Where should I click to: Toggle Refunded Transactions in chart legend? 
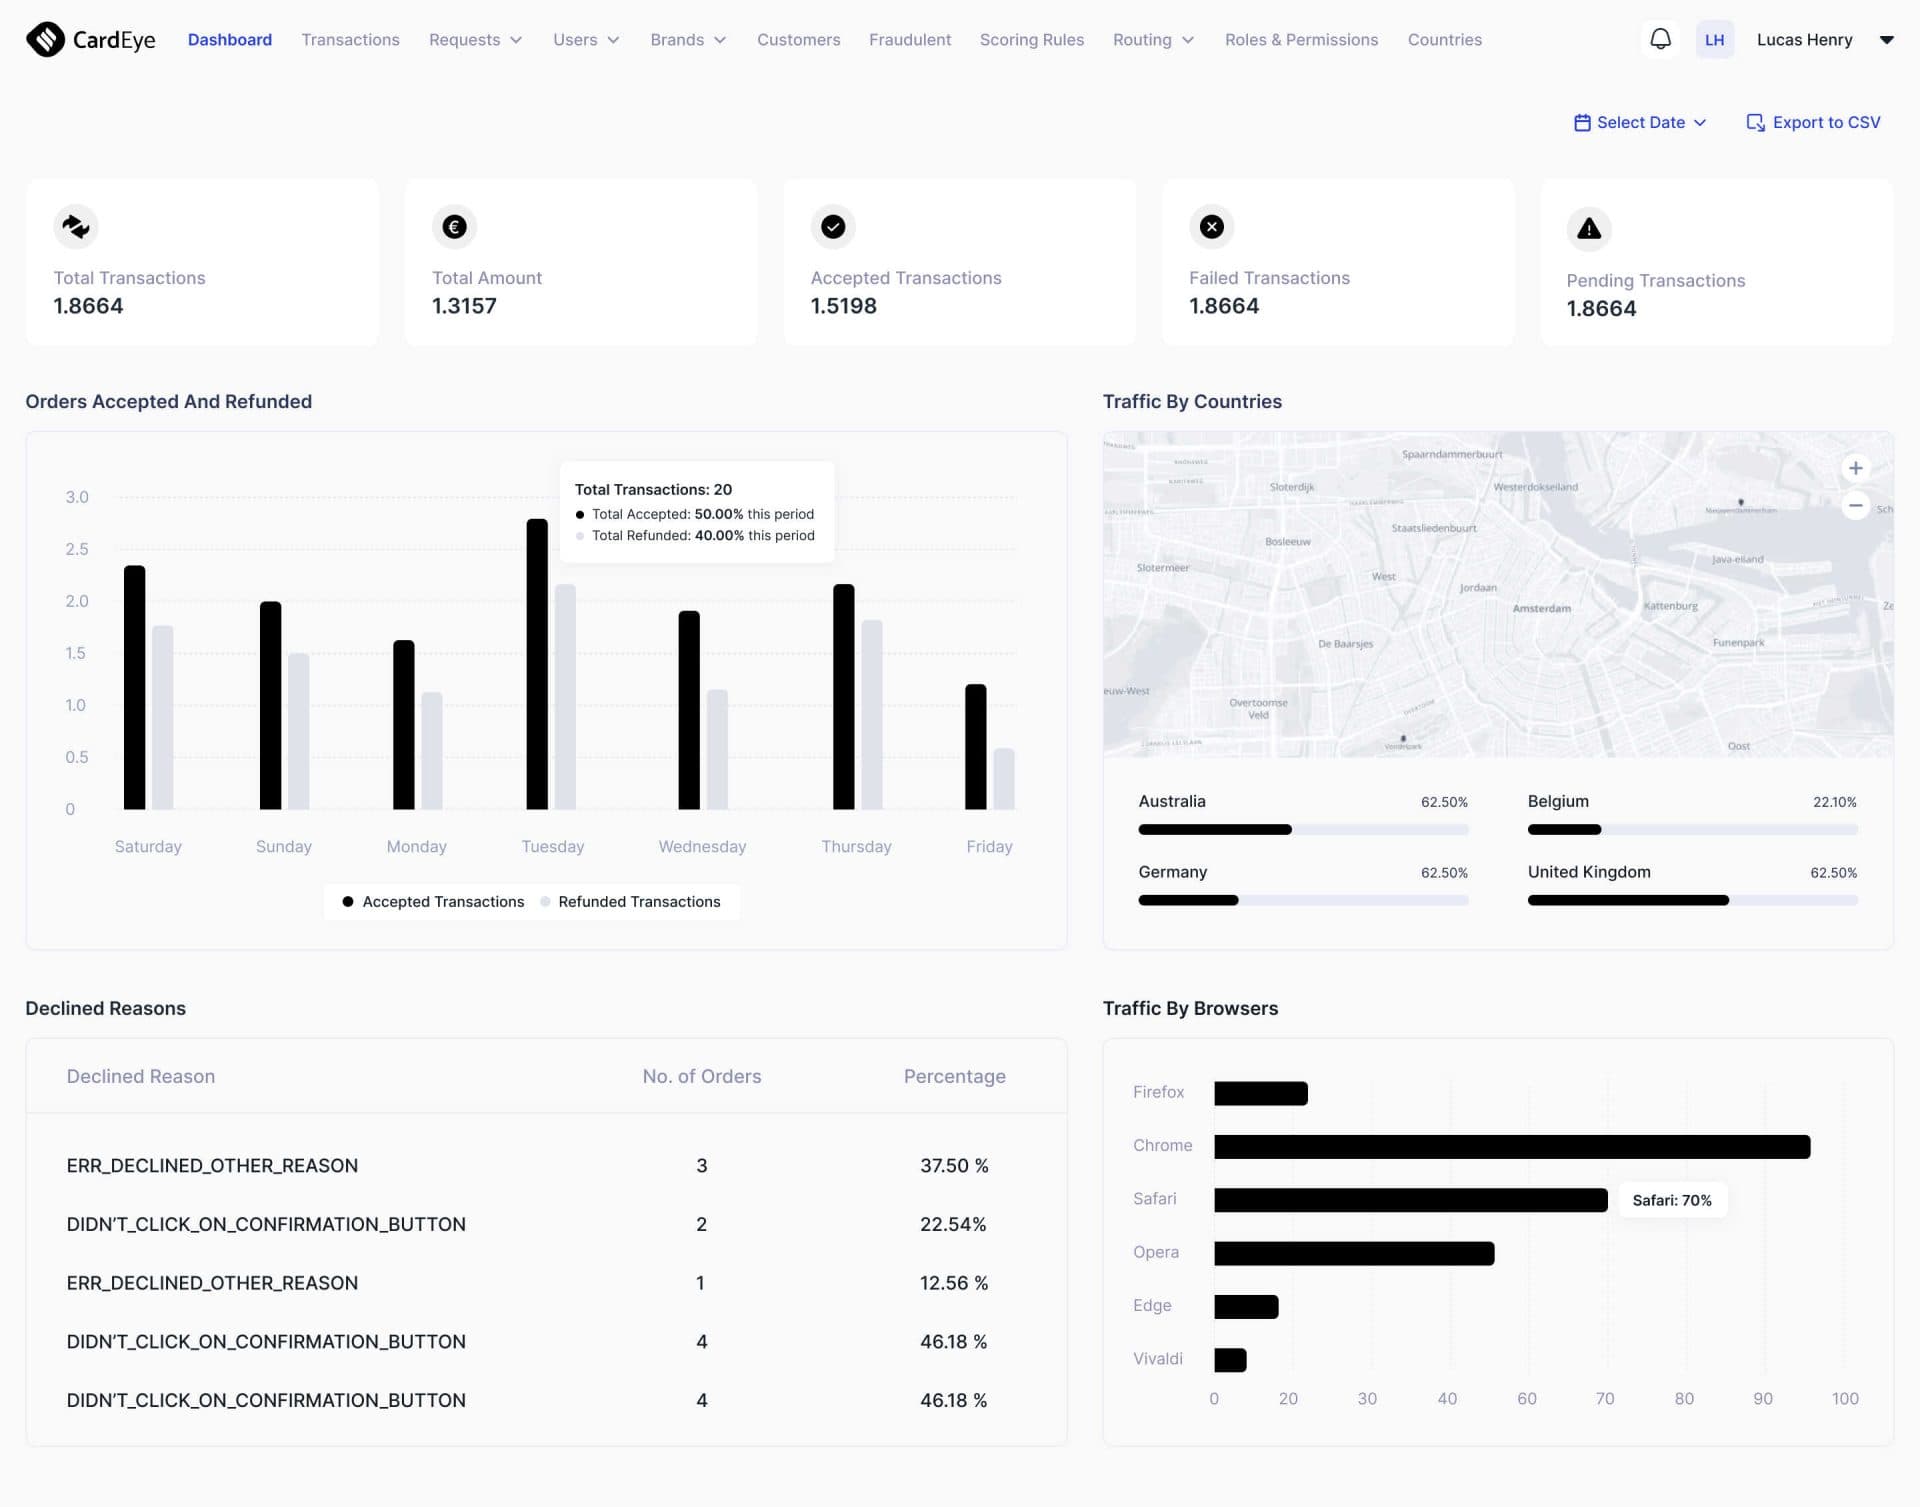pos(631,901)
